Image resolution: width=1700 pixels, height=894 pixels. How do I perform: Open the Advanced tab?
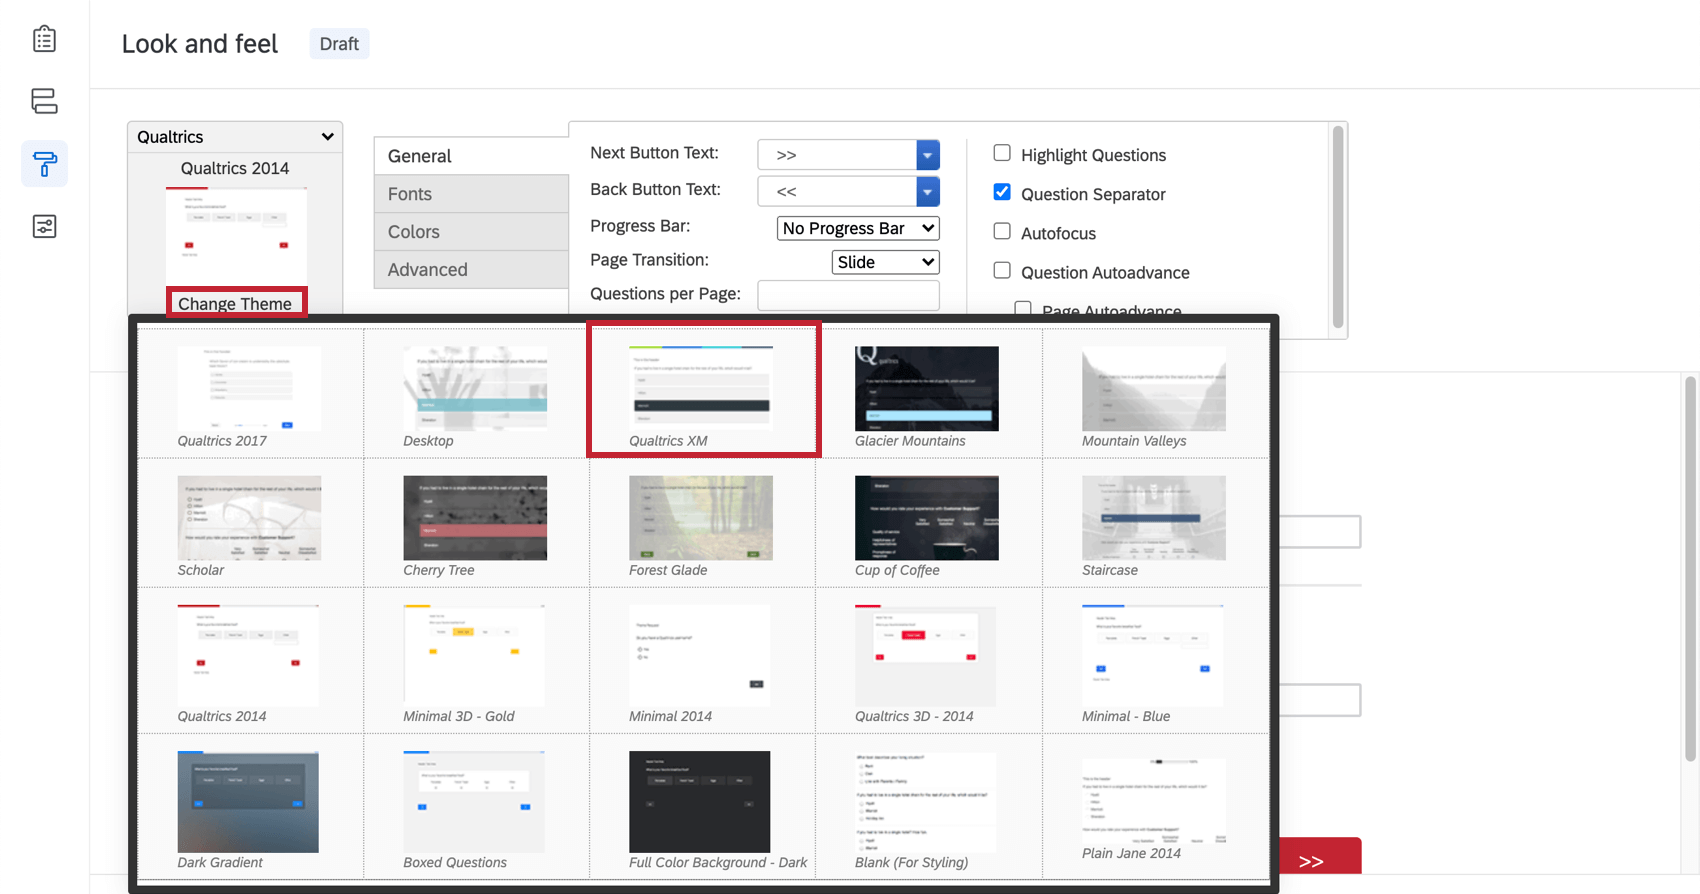(x=471, y=270)
